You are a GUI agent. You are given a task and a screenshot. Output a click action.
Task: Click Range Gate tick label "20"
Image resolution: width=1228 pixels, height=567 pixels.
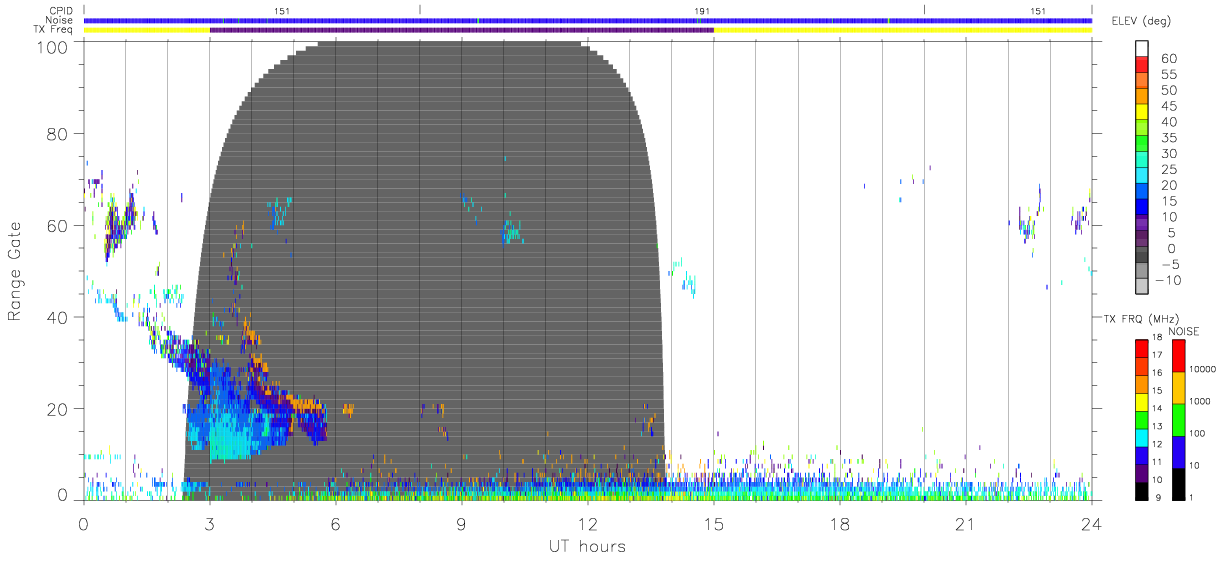point(58,409)
